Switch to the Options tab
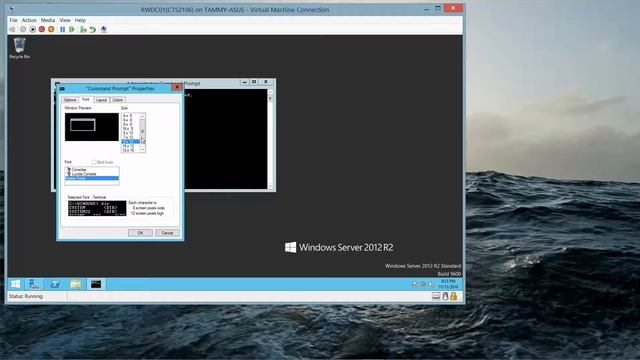The width and height of the screenshot is (640, 360). (x=70, y=100)
